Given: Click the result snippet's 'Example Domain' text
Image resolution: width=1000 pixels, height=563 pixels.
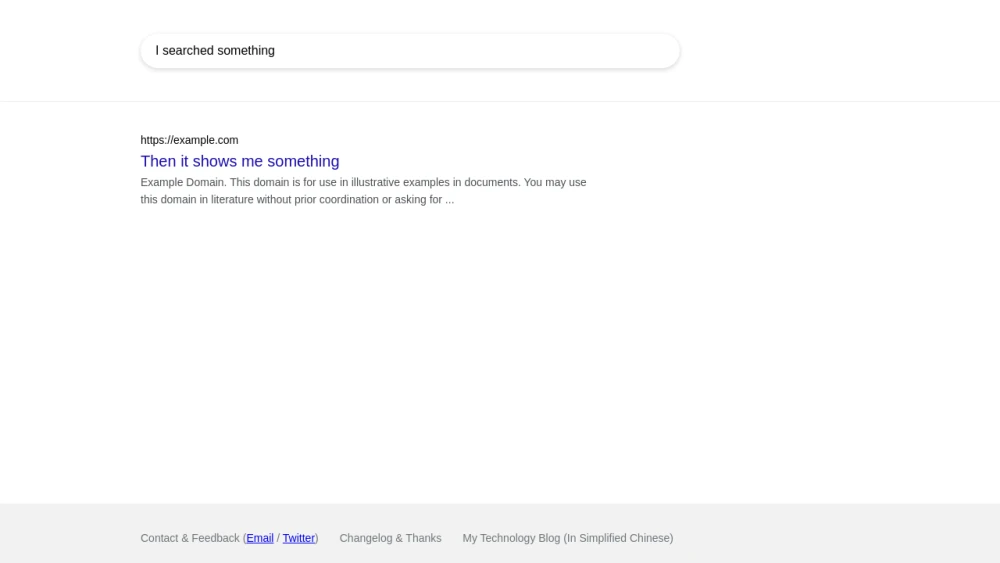Looking at the screenshot, I should [182, 182].
